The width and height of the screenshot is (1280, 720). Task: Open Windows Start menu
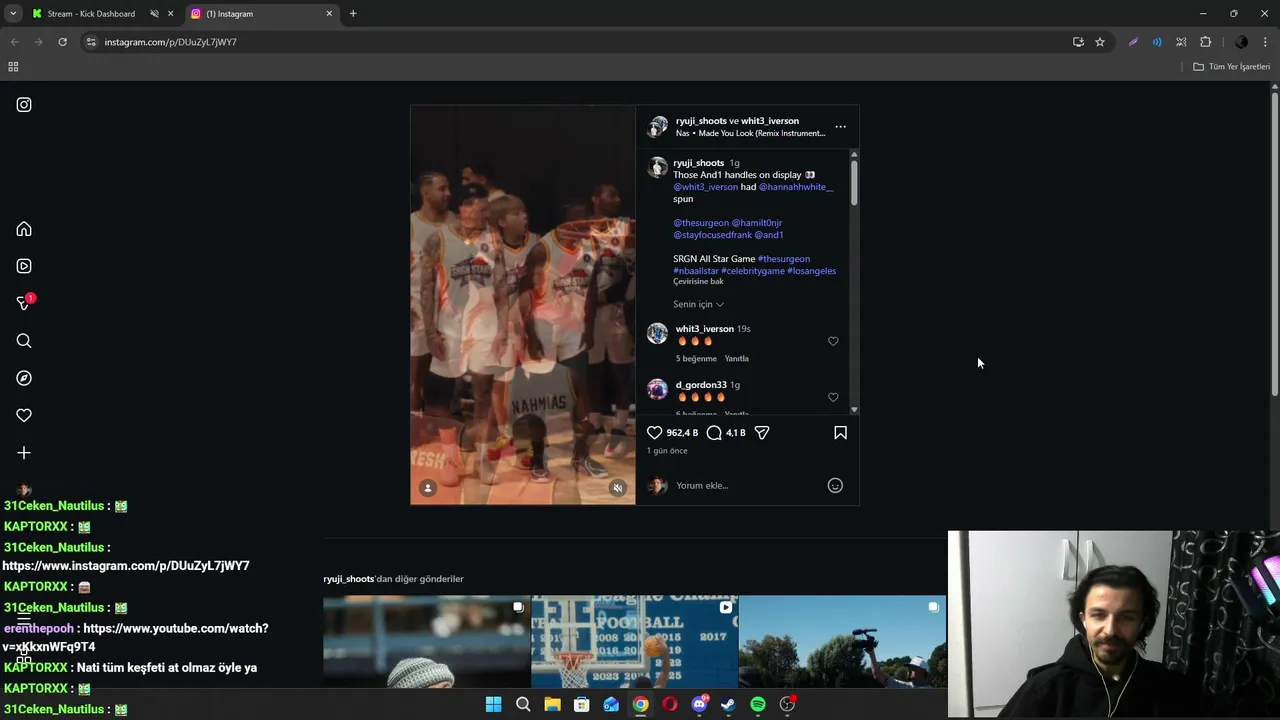tap(493, 704)
